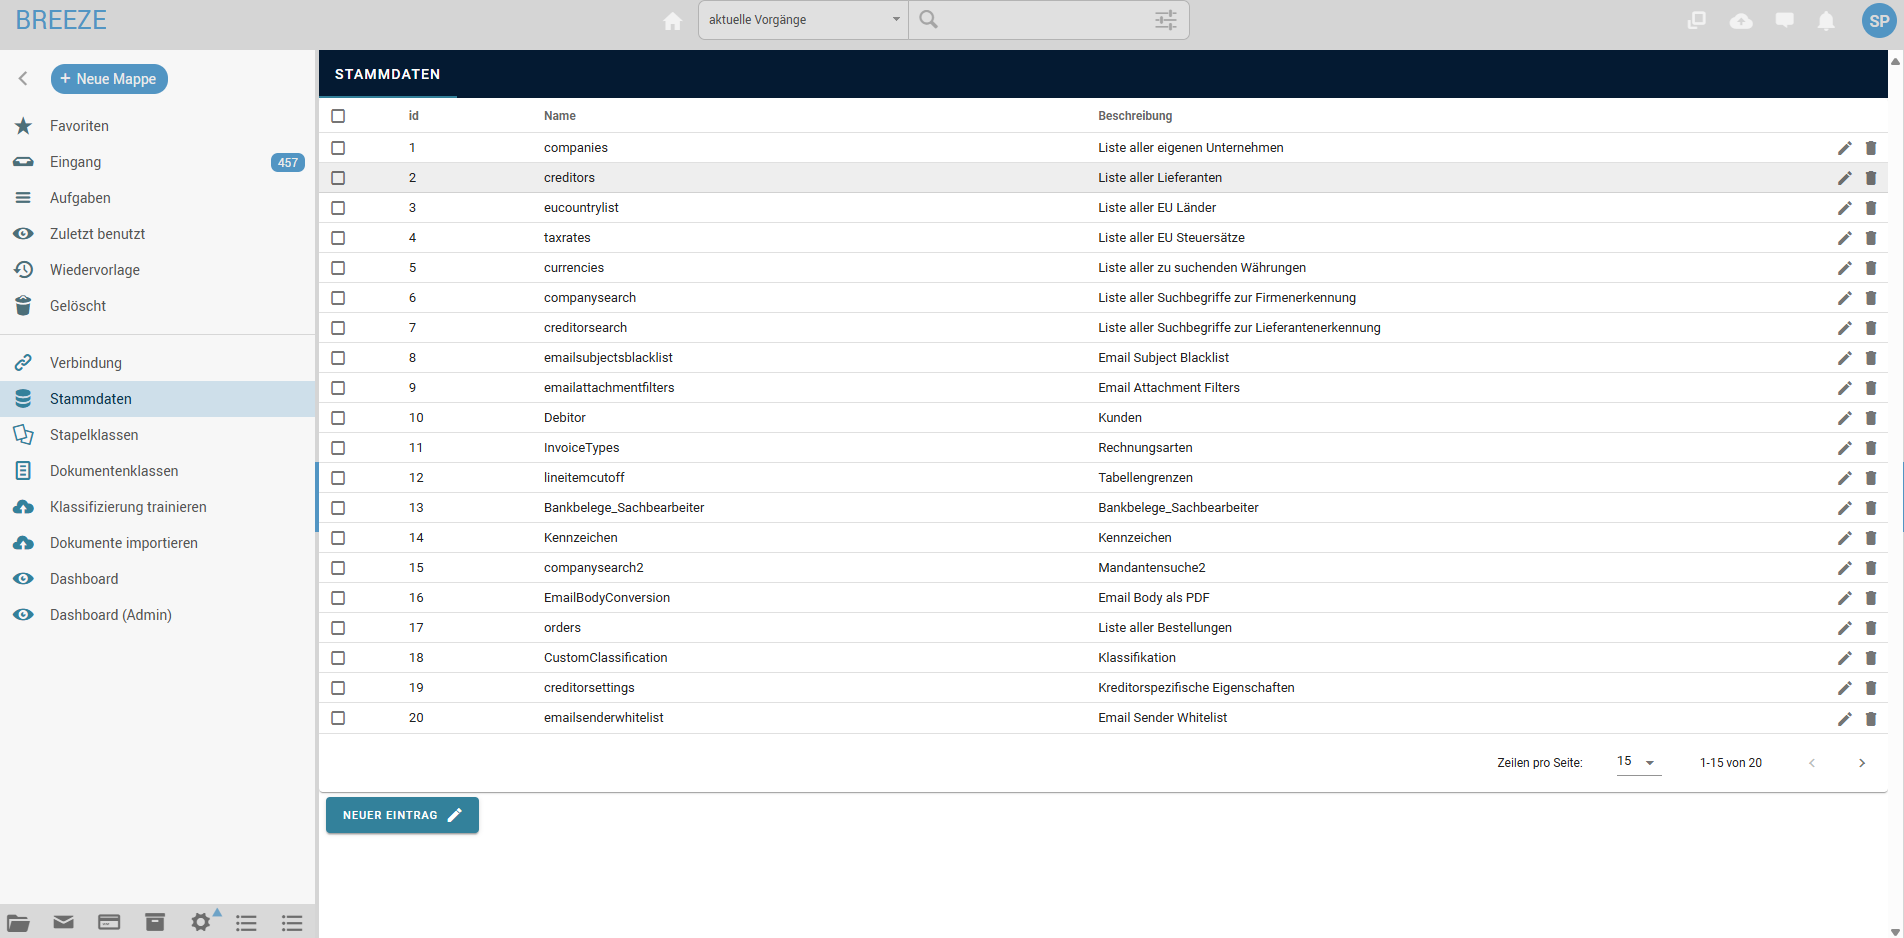This screenshot has width=1904, height=938.
Task: Select the lineitemcutoff checkbox
Action: point(338,478)
